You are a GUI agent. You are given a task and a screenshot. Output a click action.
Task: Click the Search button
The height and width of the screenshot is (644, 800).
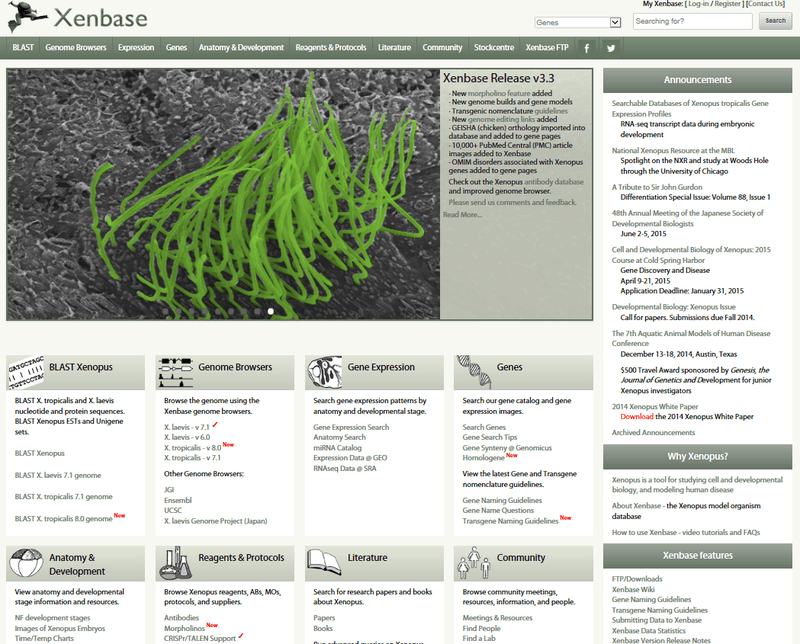(775, 21)
